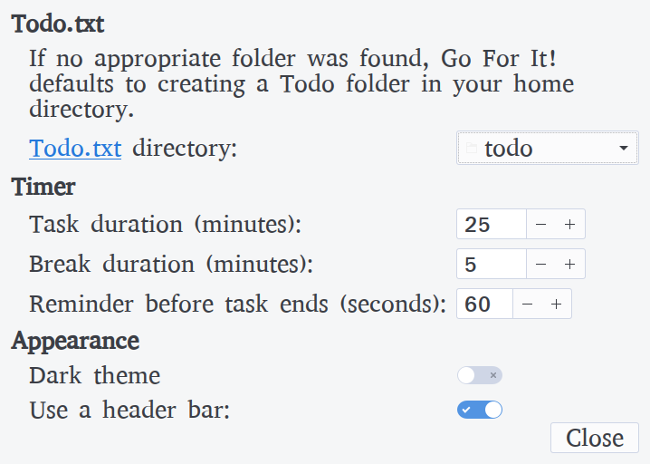Open the todo directory dropdown
Screen dimensions: 650x464
point(547,149)
